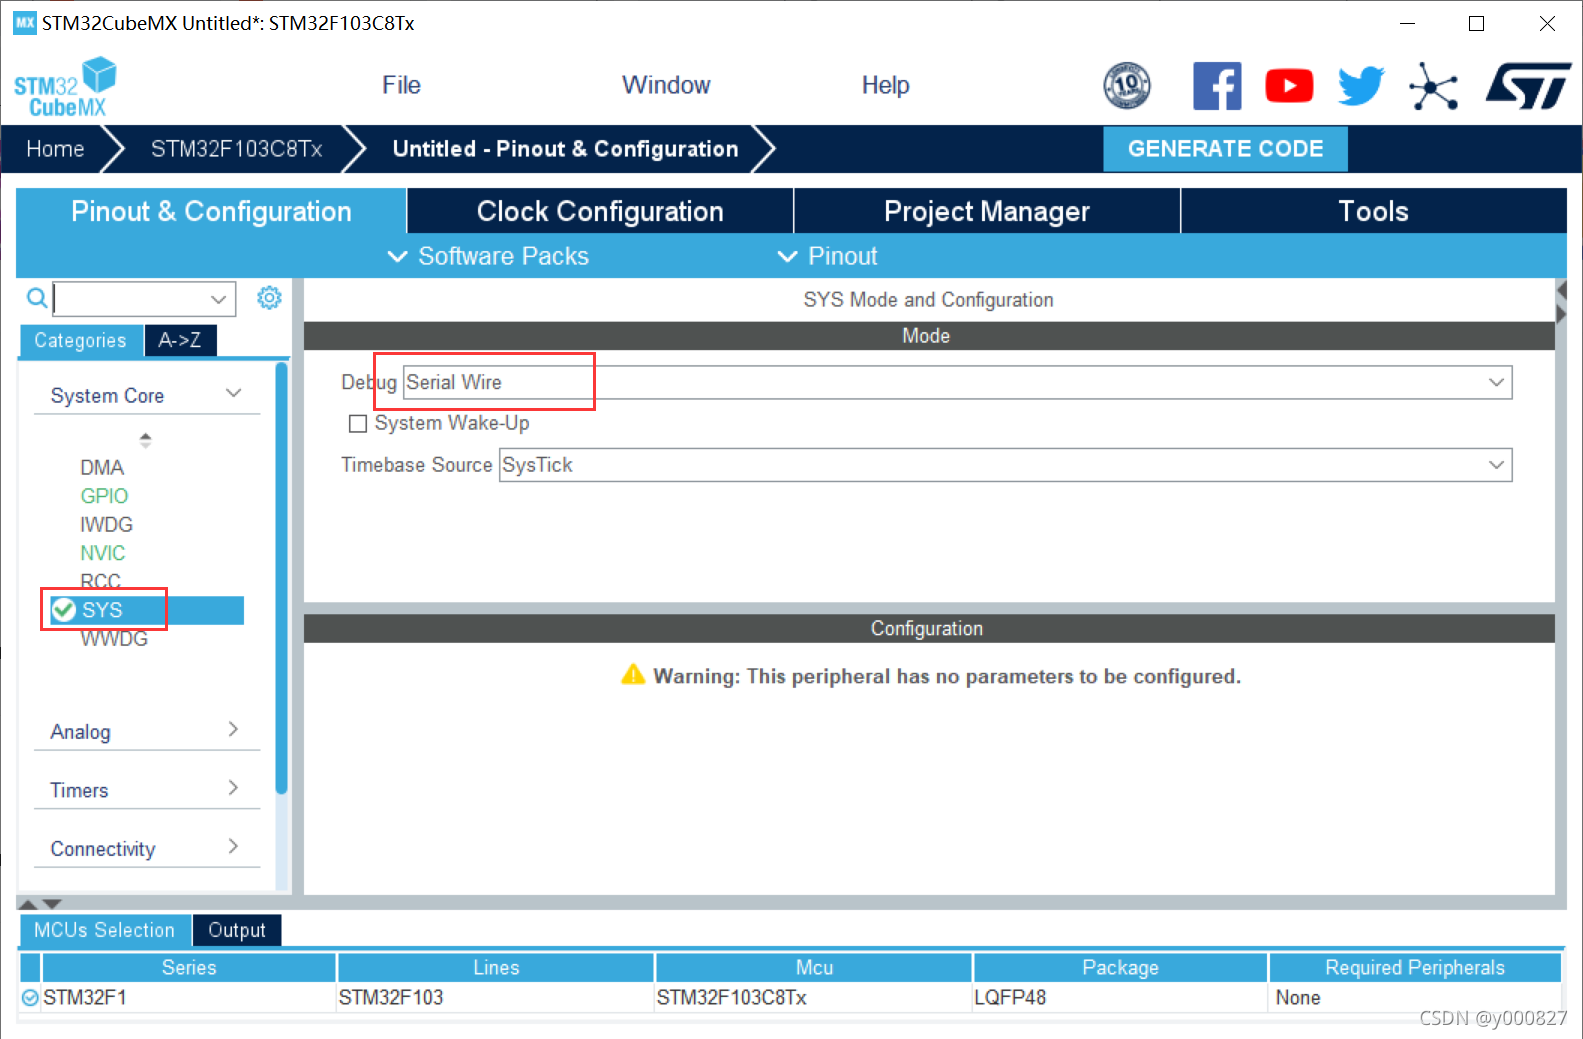Open the YouTube icon link

click(x=1289, y=86)
